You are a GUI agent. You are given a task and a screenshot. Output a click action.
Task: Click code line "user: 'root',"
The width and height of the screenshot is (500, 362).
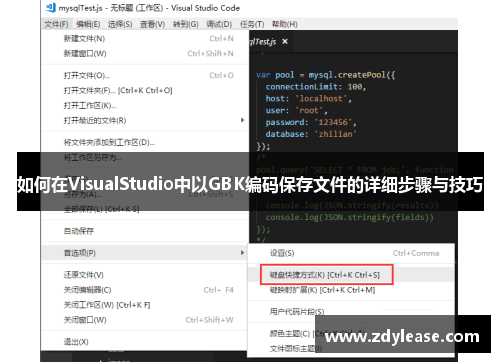(296, 110)
